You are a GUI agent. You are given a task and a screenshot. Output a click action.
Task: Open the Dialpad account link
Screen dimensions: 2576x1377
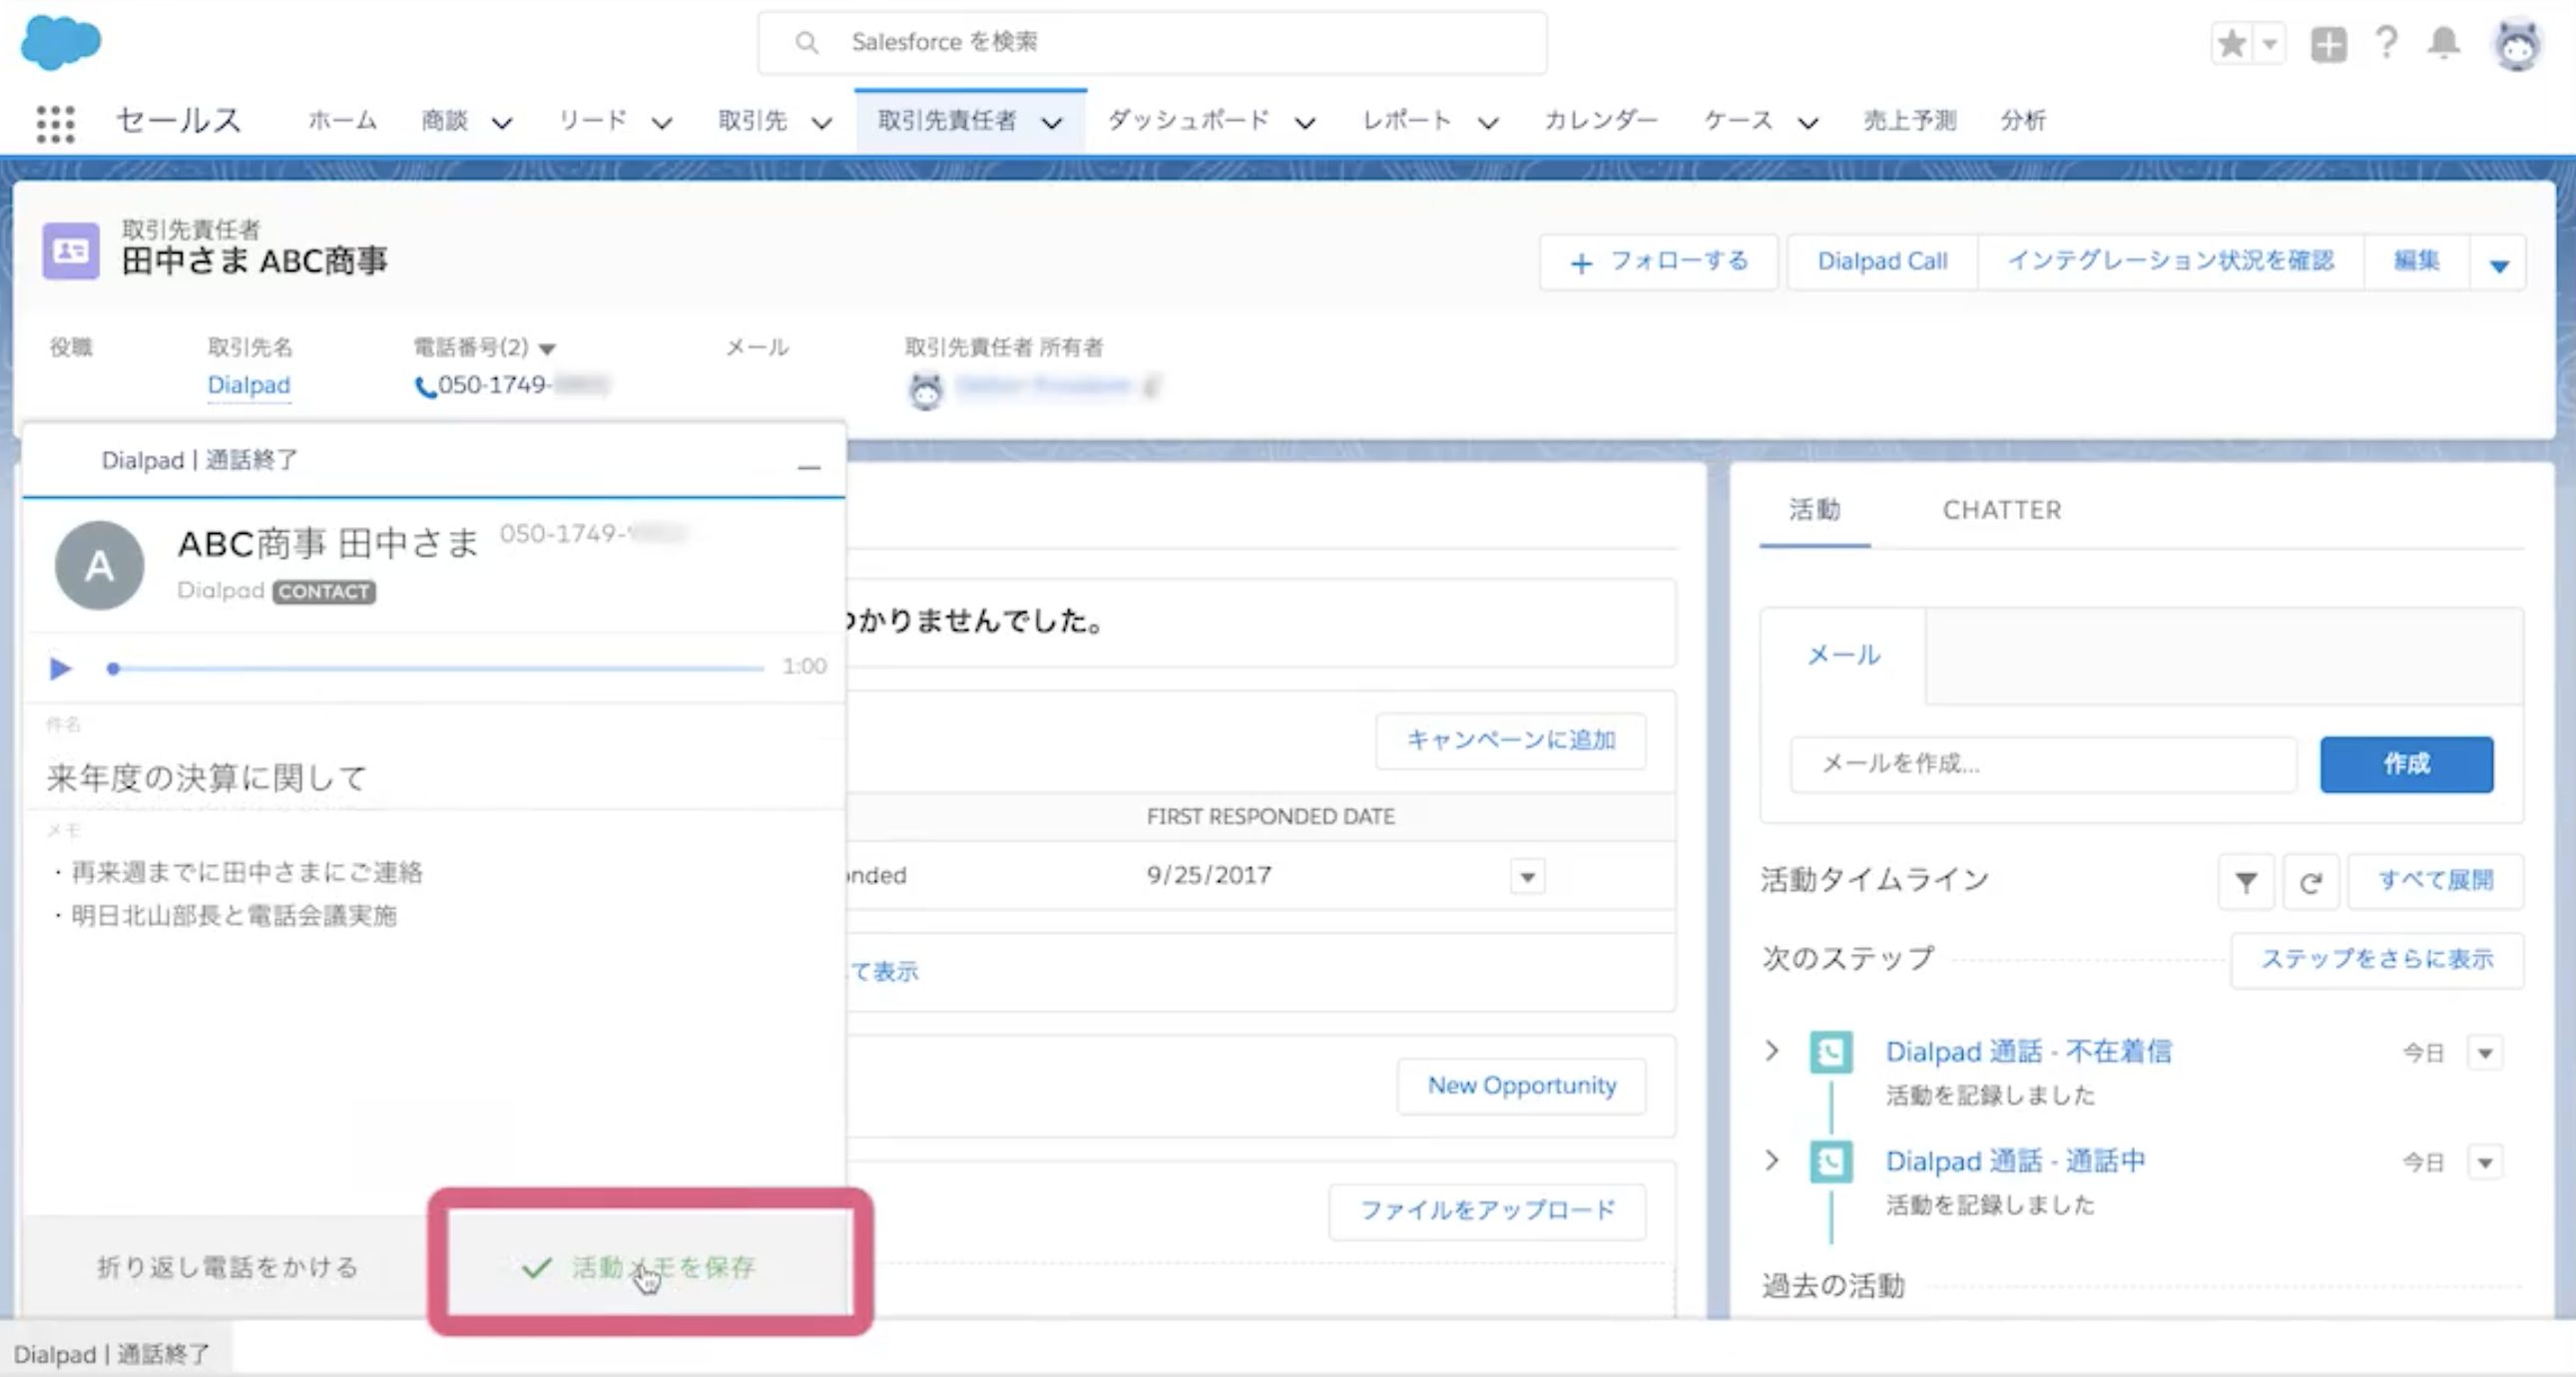coord(248,385)
